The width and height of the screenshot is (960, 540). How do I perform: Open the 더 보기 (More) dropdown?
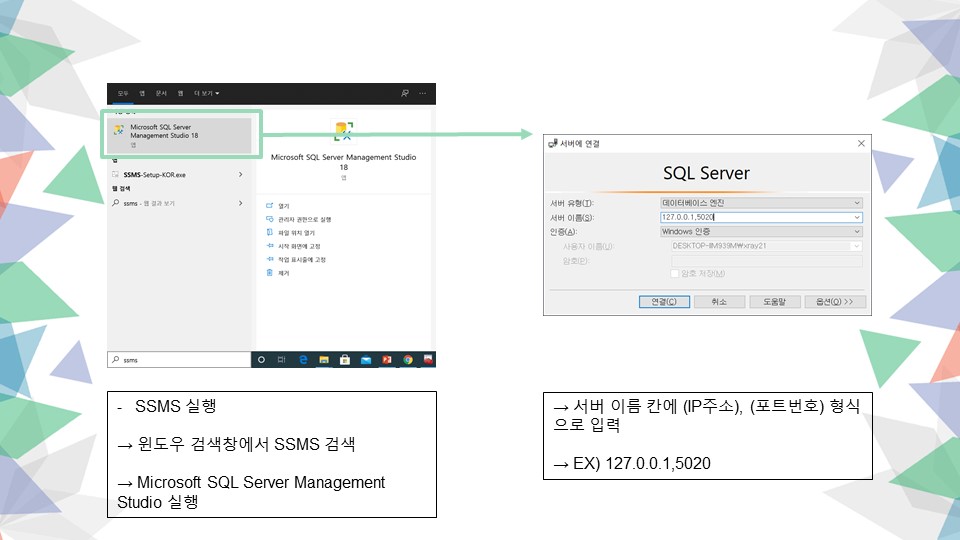pos(206,93)
